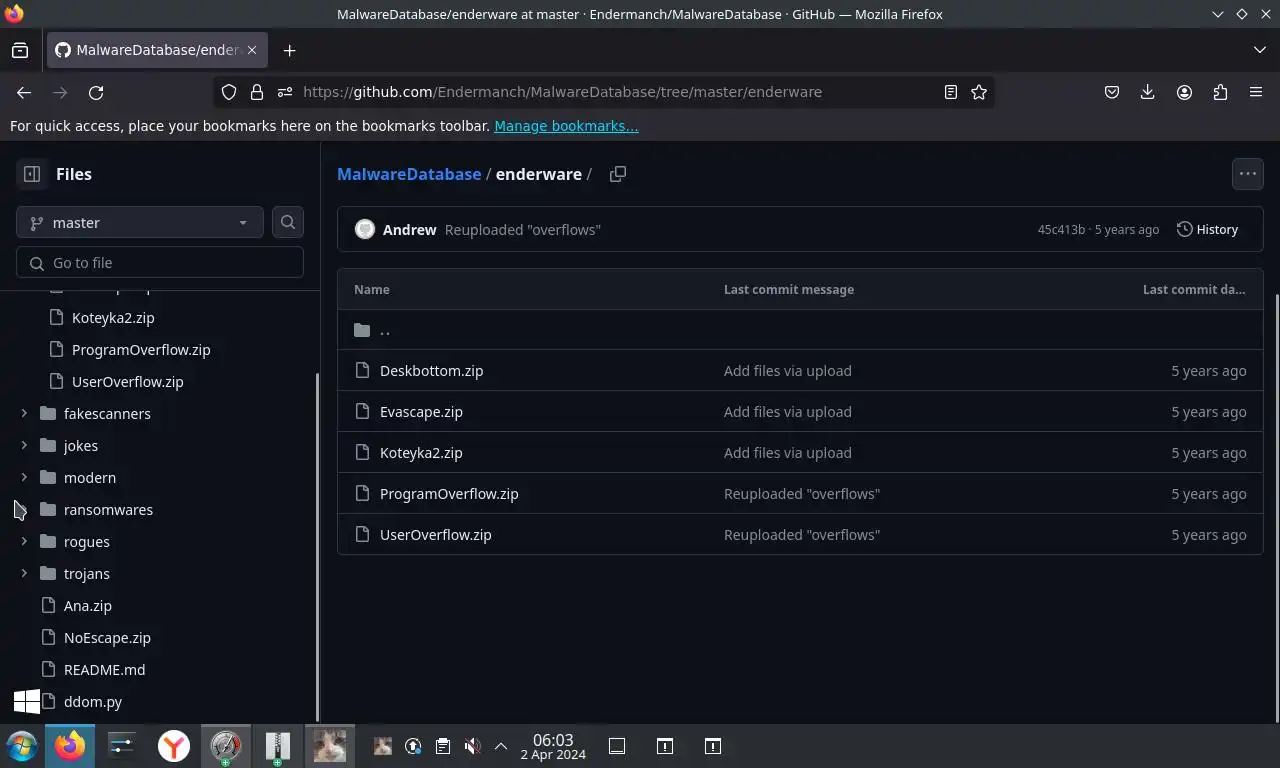The width and height of the screenshot is (1280, 768).
Task: Expand the rogues folder chevron
Action: 24,541
